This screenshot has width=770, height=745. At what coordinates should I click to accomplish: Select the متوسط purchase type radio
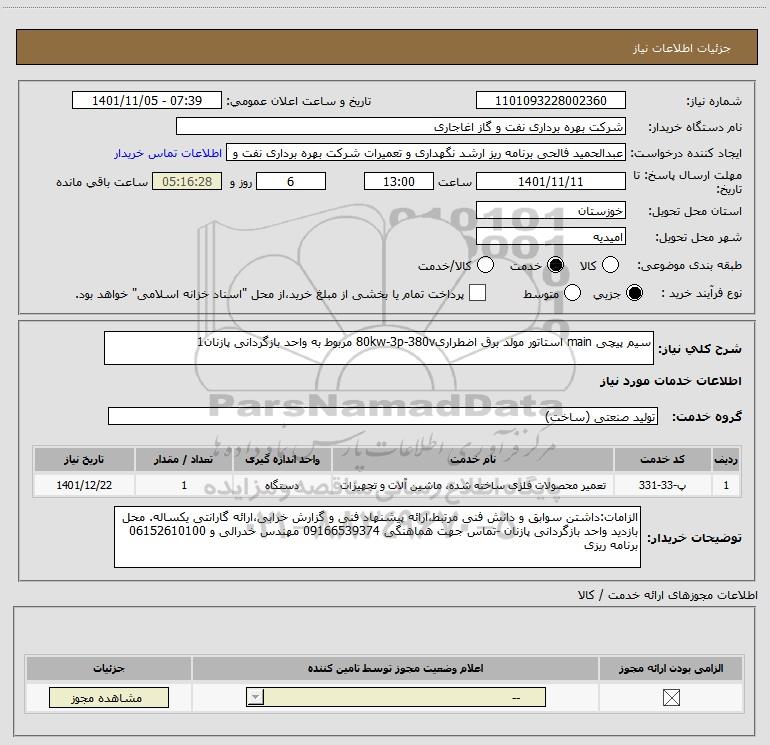pos(572,293)
